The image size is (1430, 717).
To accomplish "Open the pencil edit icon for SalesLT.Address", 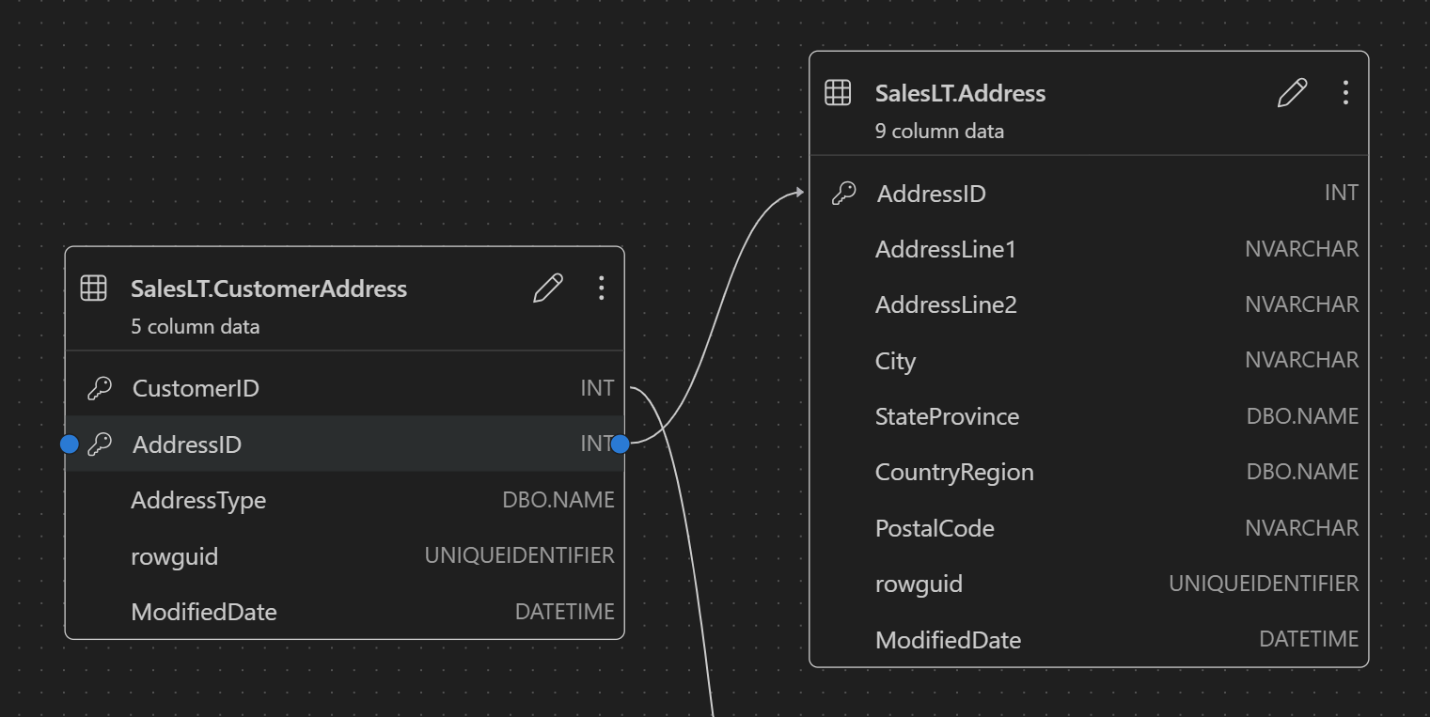I will [x=1292, y=92].
